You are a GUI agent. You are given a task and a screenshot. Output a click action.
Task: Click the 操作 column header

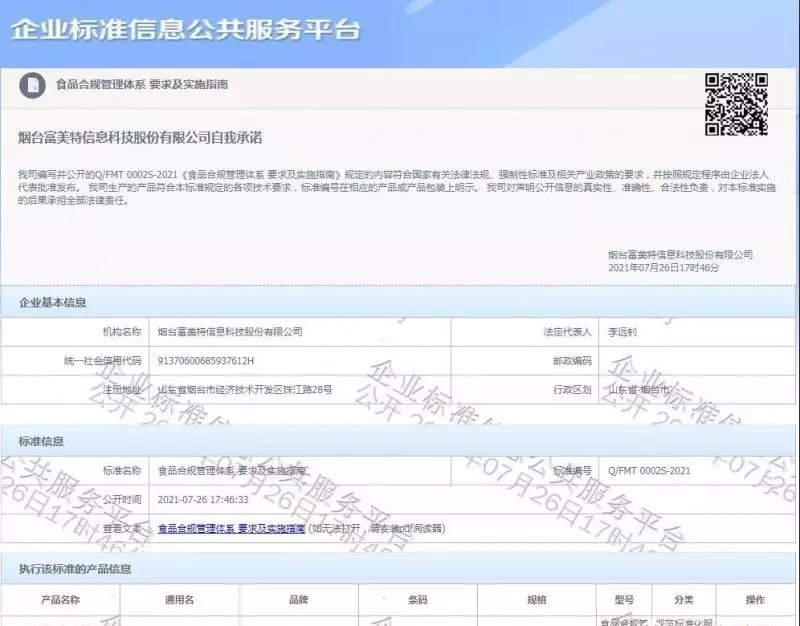755,600
